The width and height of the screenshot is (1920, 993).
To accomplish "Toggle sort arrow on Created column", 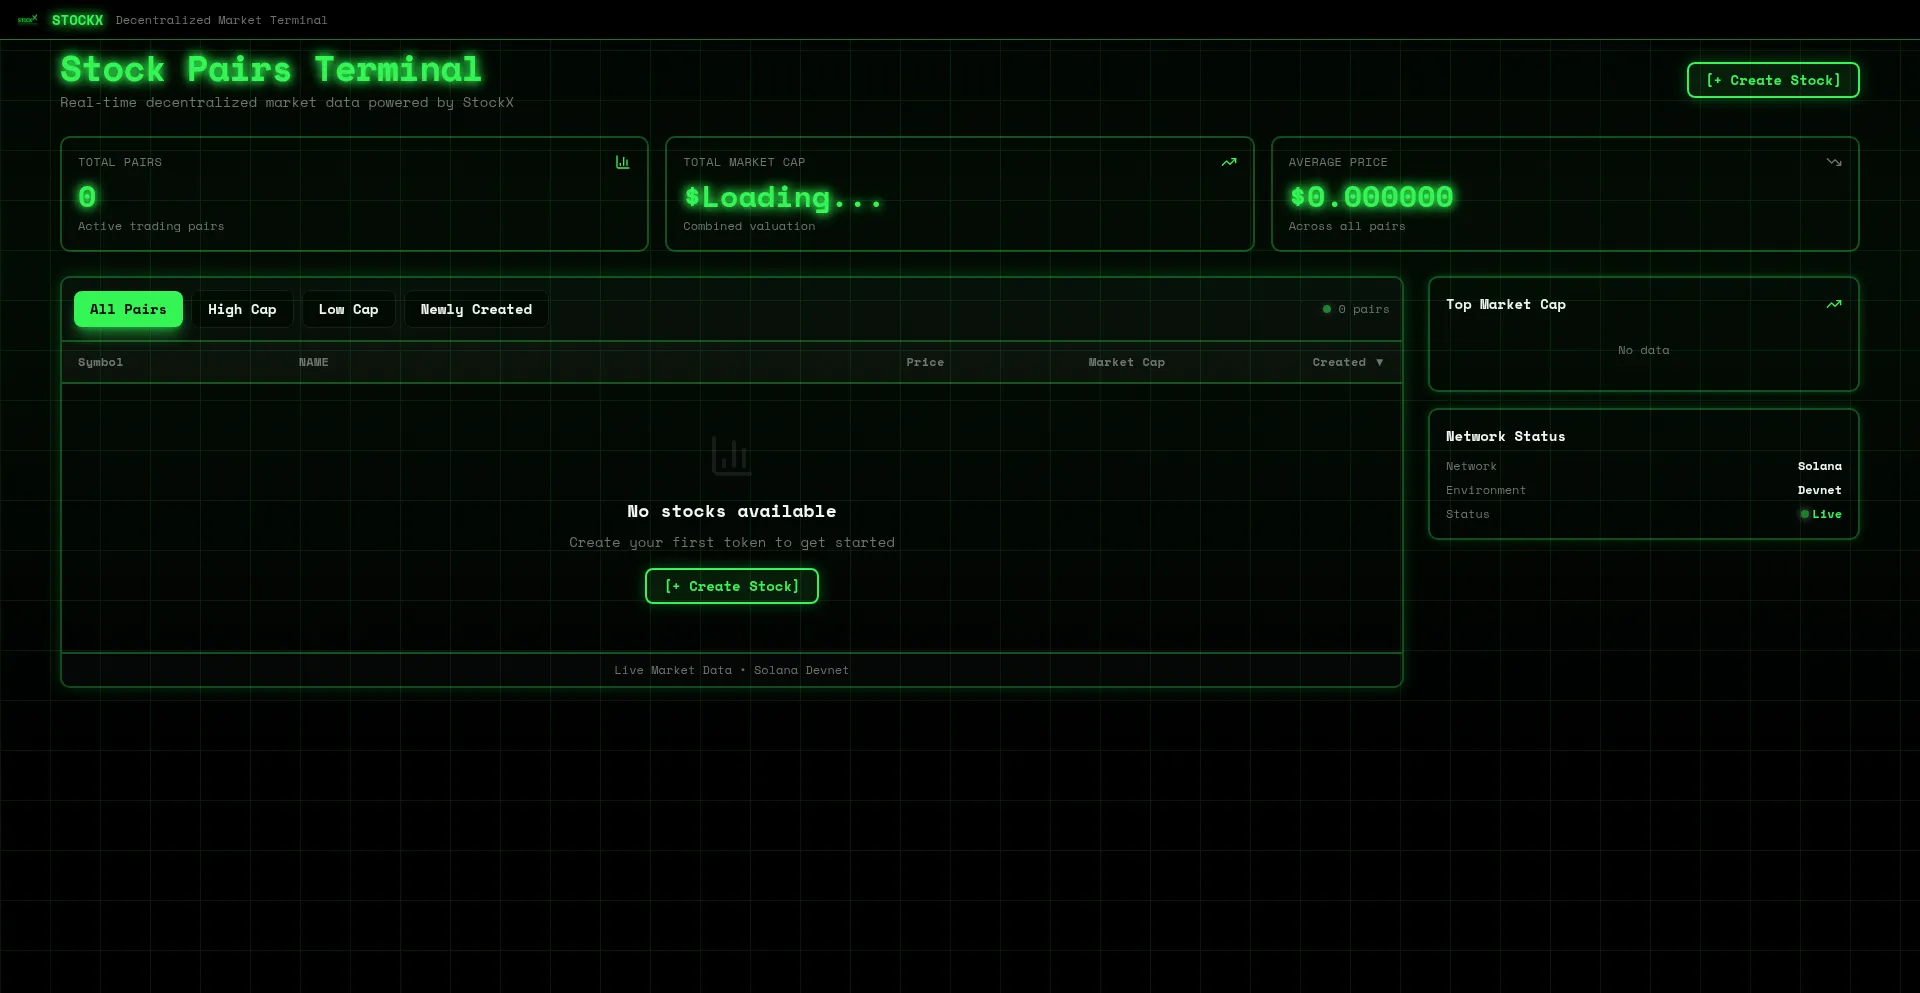I will [x=1379, y=362].
